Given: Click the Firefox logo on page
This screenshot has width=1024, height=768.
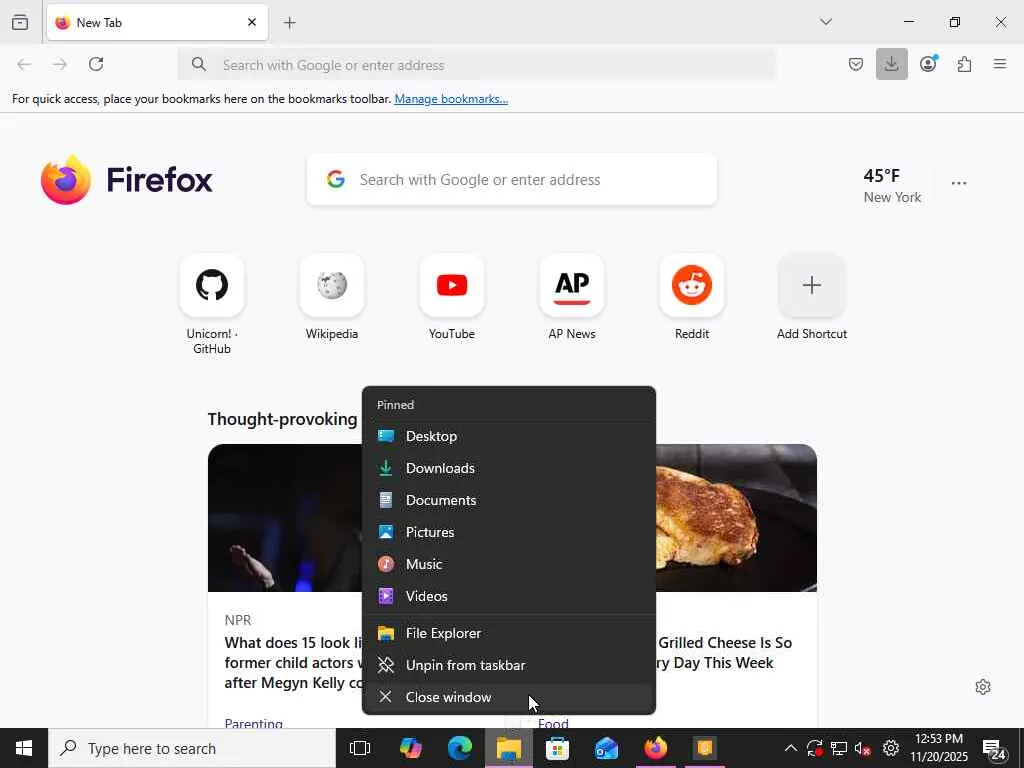Looking at the screenshot, I should coord(127,180).
